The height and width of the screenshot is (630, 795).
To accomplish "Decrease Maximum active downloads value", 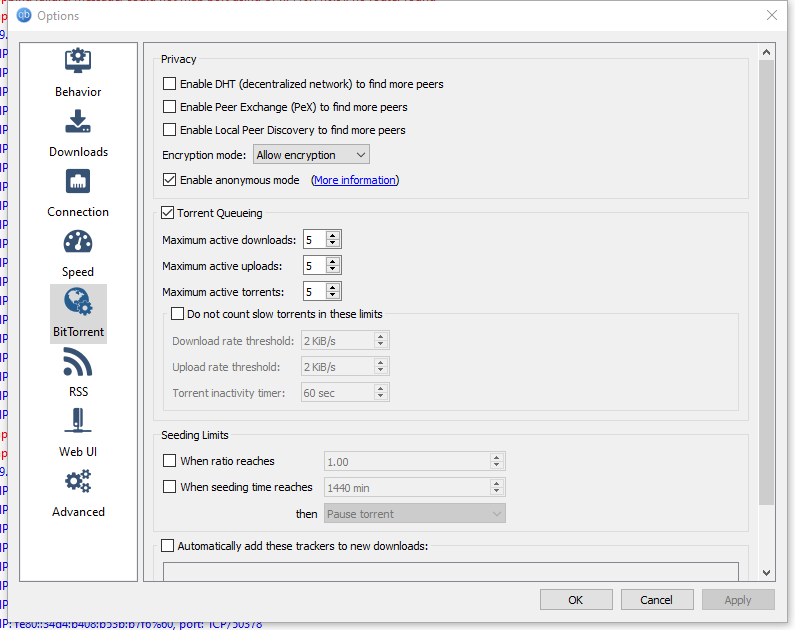I will [333, 243].
